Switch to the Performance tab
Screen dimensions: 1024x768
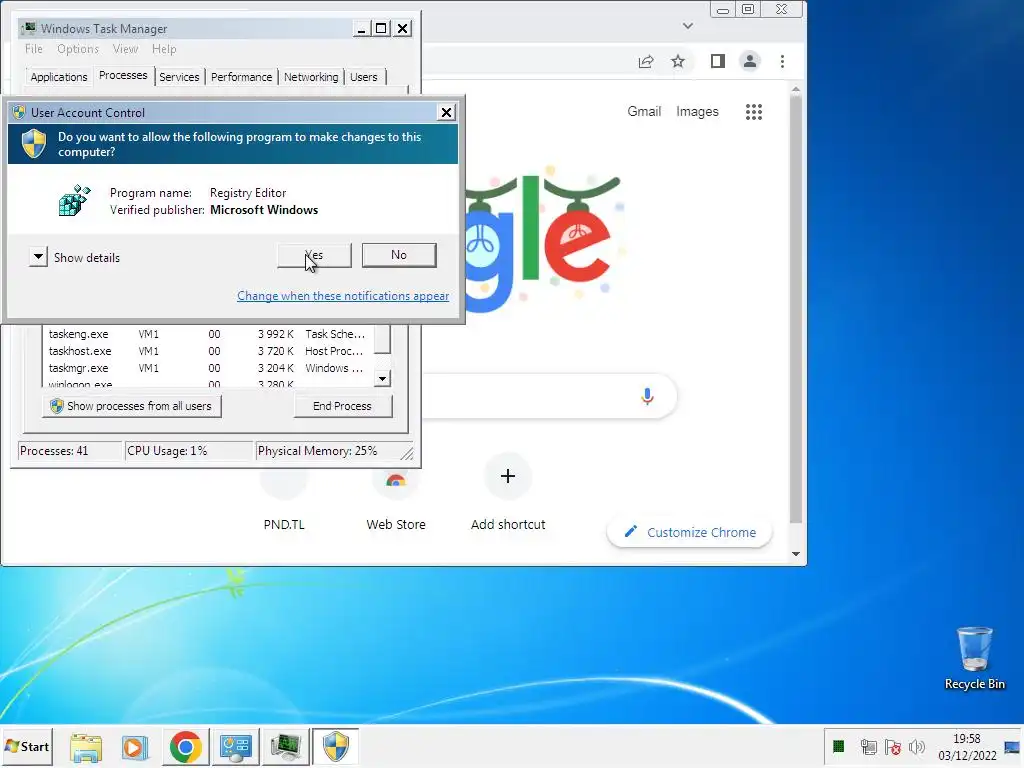242,77
